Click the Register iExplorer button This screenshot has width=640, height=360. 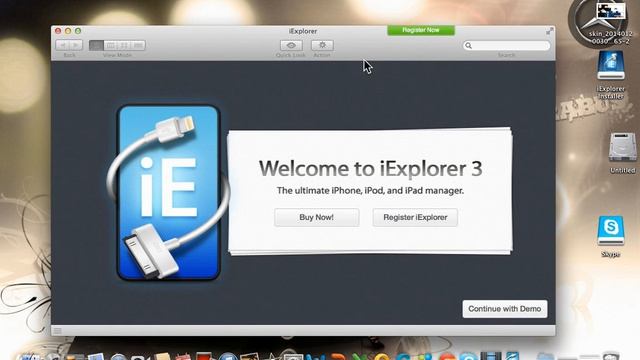415,217
